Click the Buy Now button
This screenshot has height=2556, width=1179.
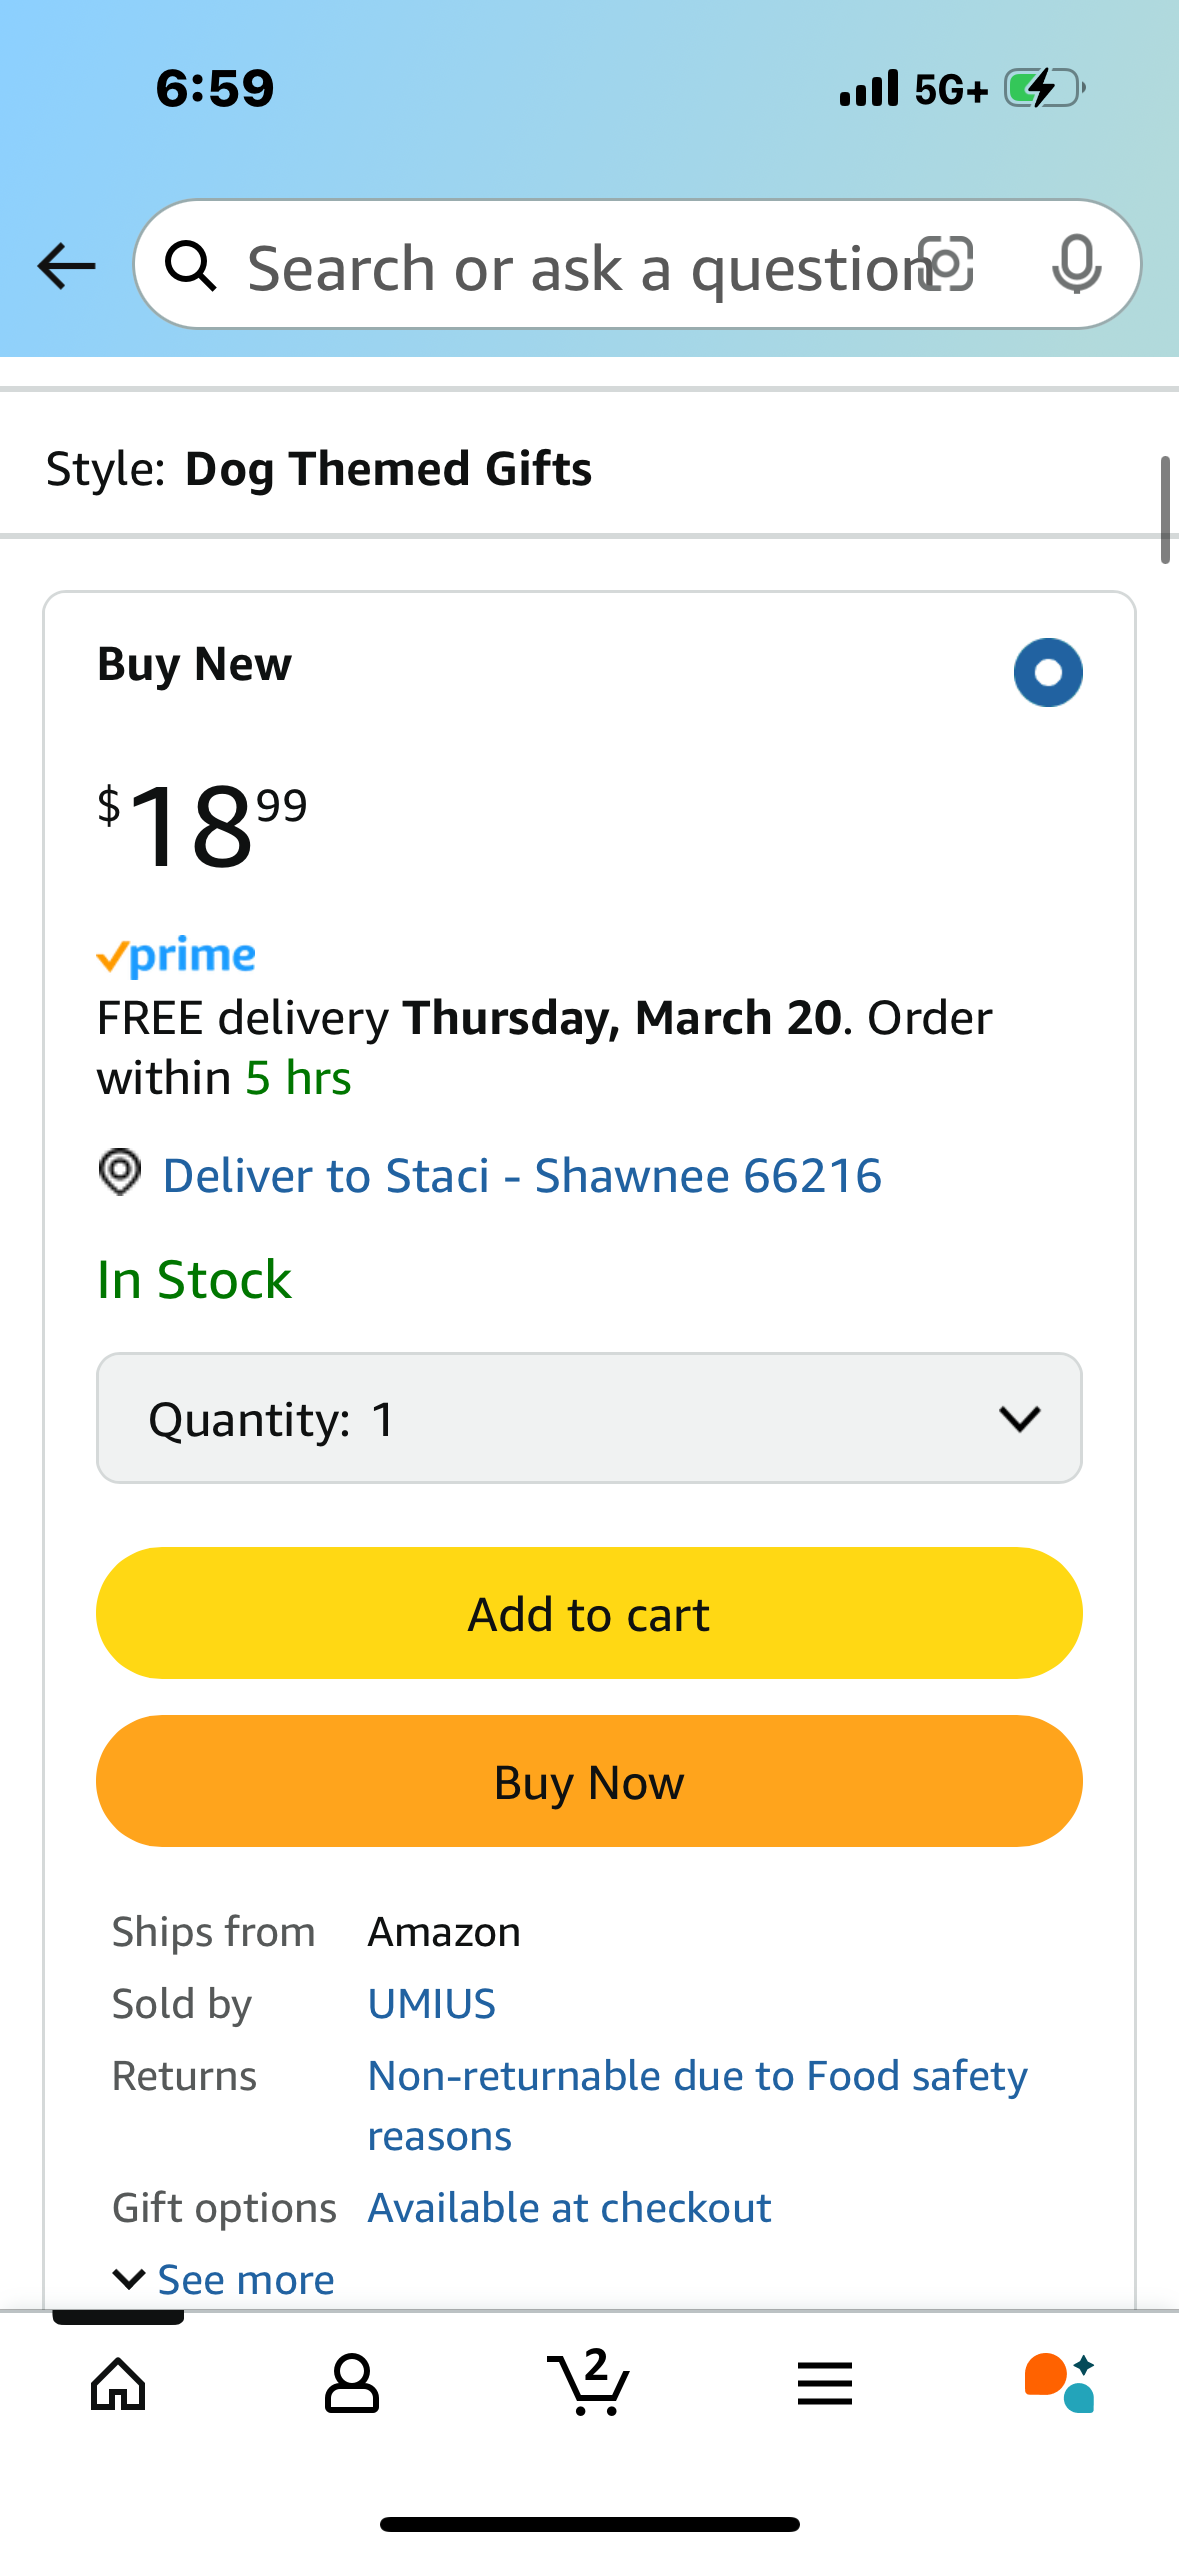tap(589, 1781)
